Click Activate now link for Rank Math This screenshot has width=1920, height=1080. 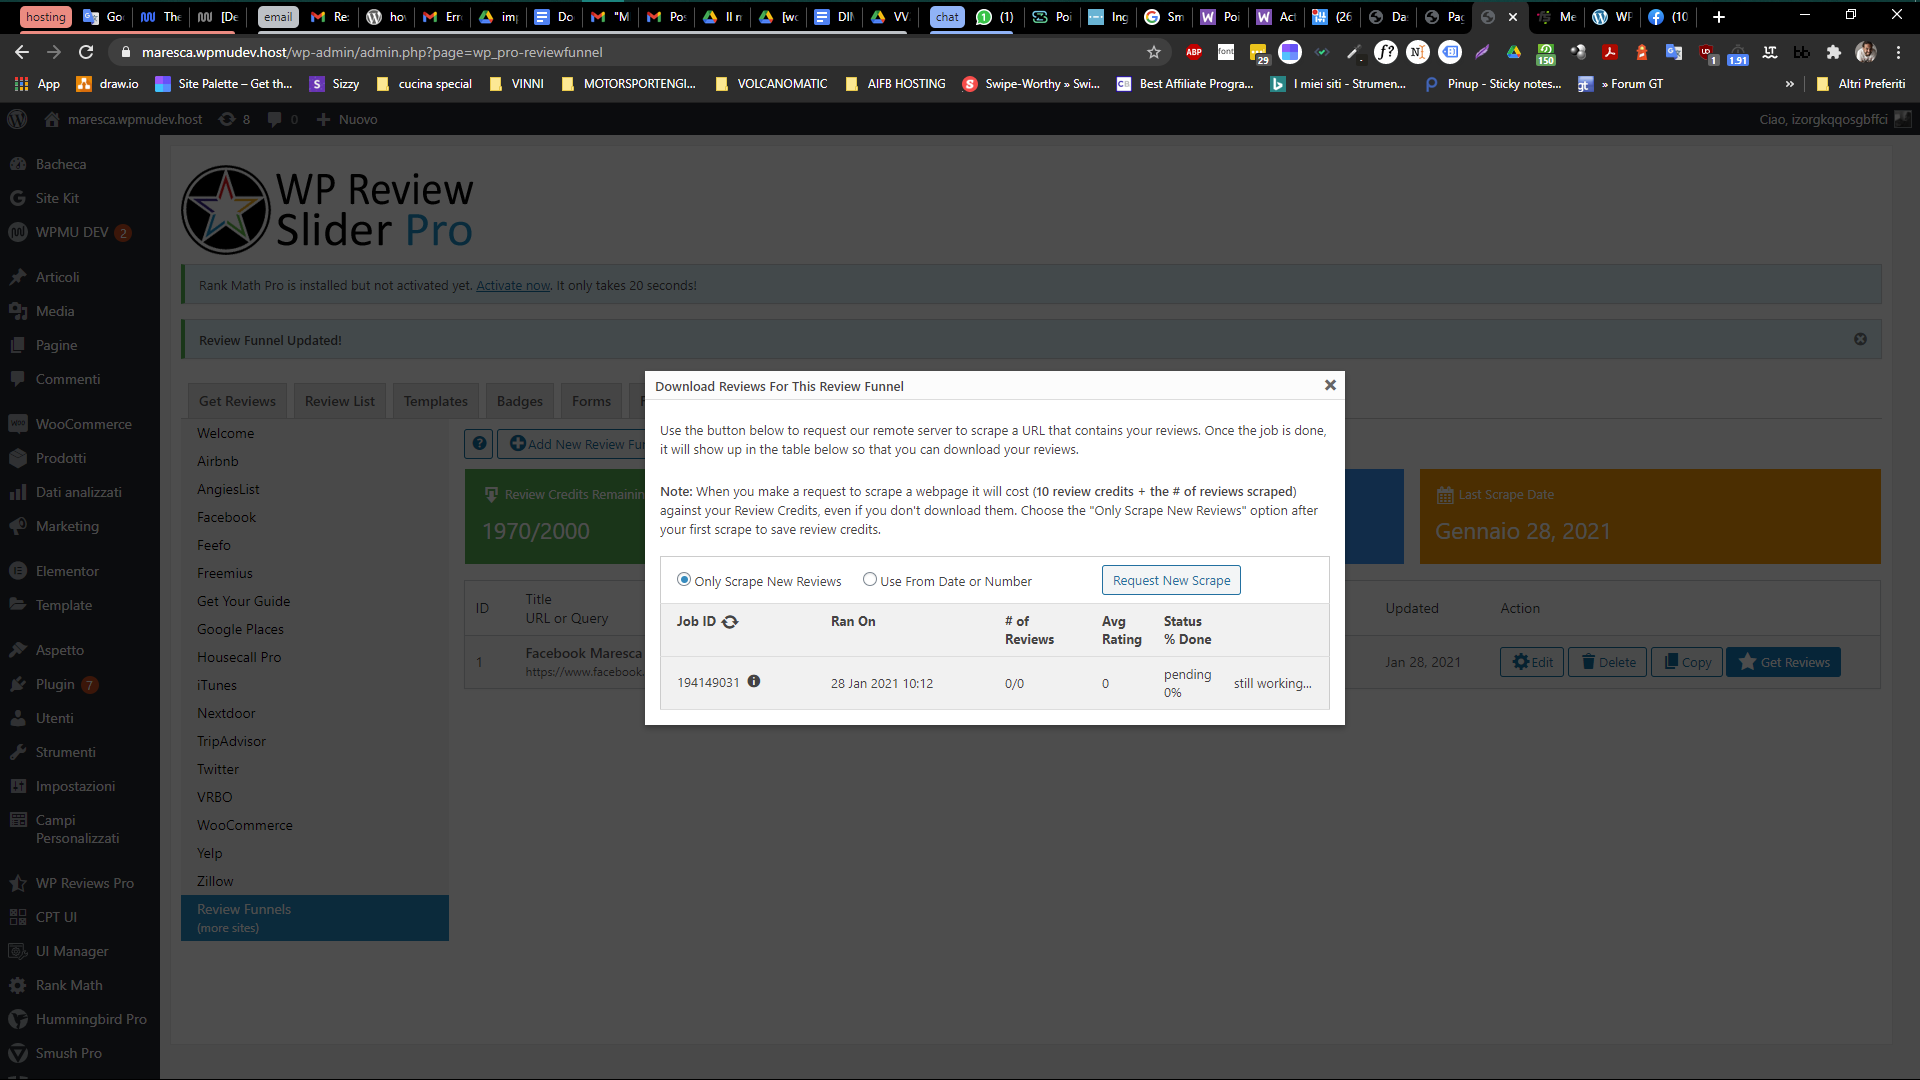[x=513, y=286]
